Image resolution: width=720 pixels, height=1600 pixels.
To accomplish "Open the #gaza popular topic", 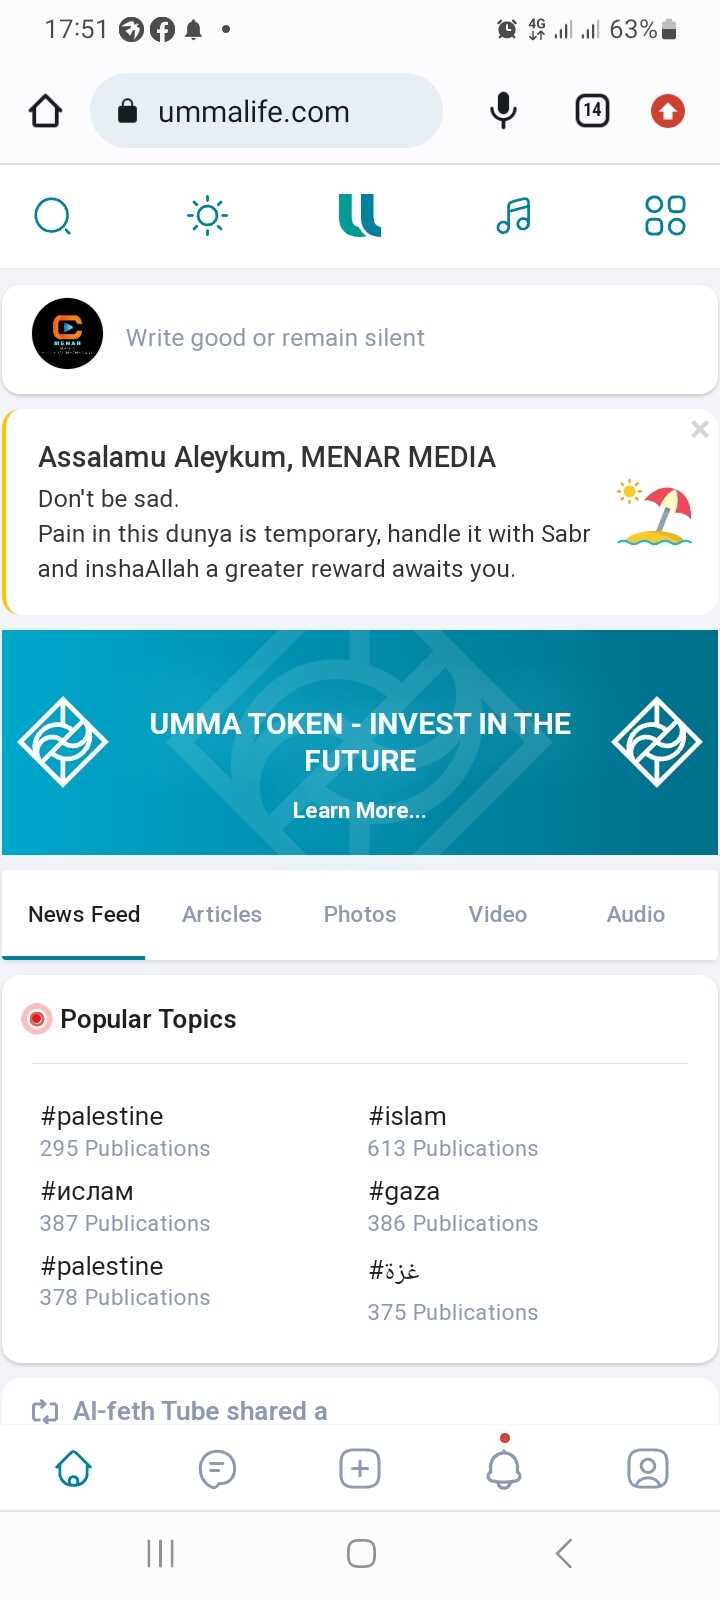I will pos(405,1191).
